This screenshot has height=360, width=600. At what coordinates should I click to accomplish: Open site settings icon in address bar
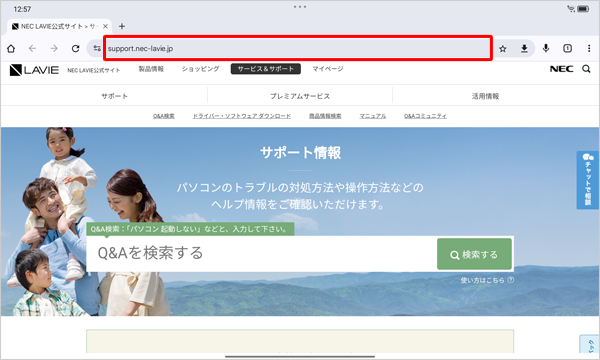click(x=97, y=48)
